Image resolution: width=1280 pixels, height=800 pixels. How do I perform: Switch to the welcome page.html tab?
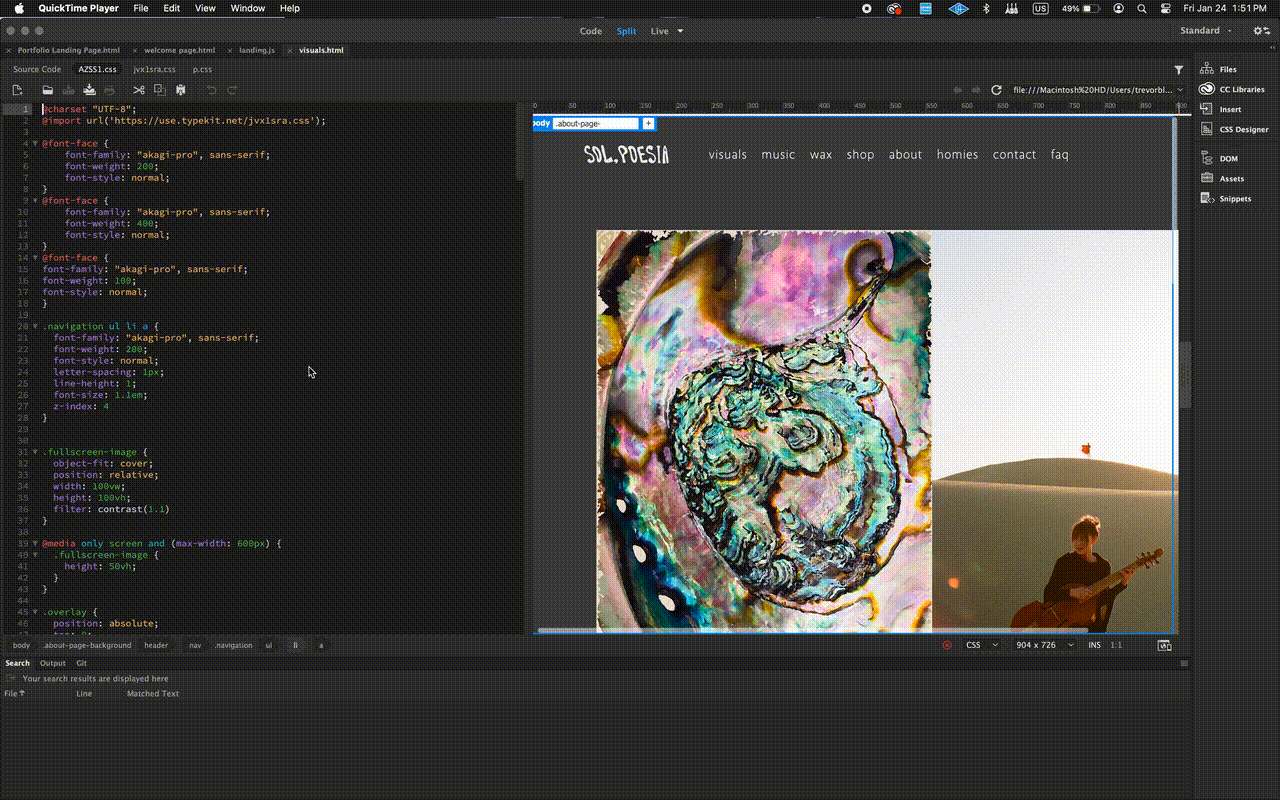tap(179, 50)
